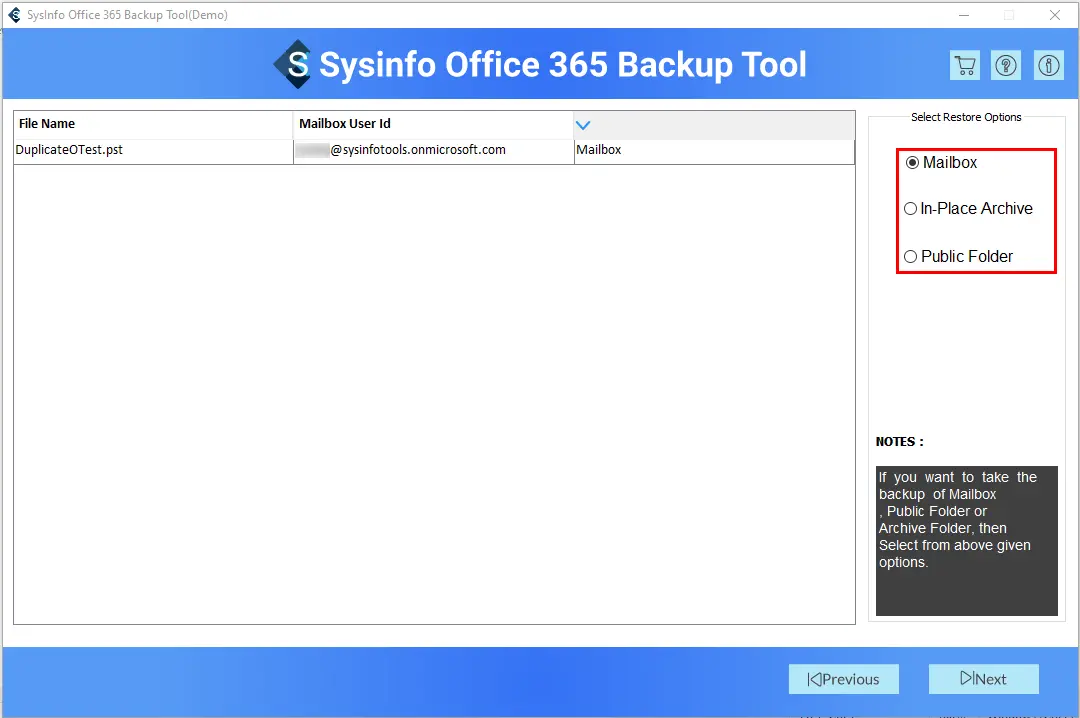Expand the blue chevron column dropdown

(x=583, y=125)
